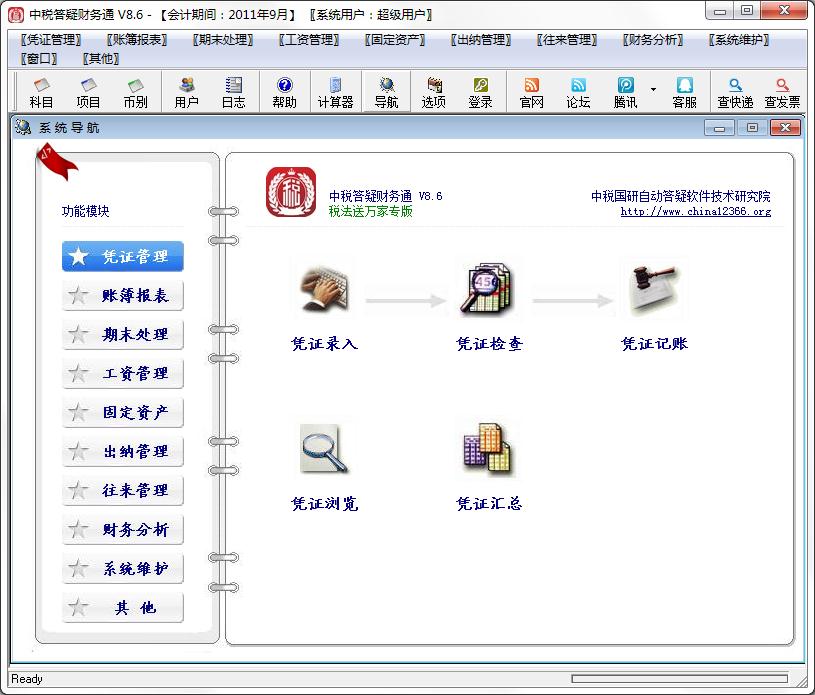
Task: Open the 【窗口】 menu
Action: pyautogui.click(x=39, y=59)
